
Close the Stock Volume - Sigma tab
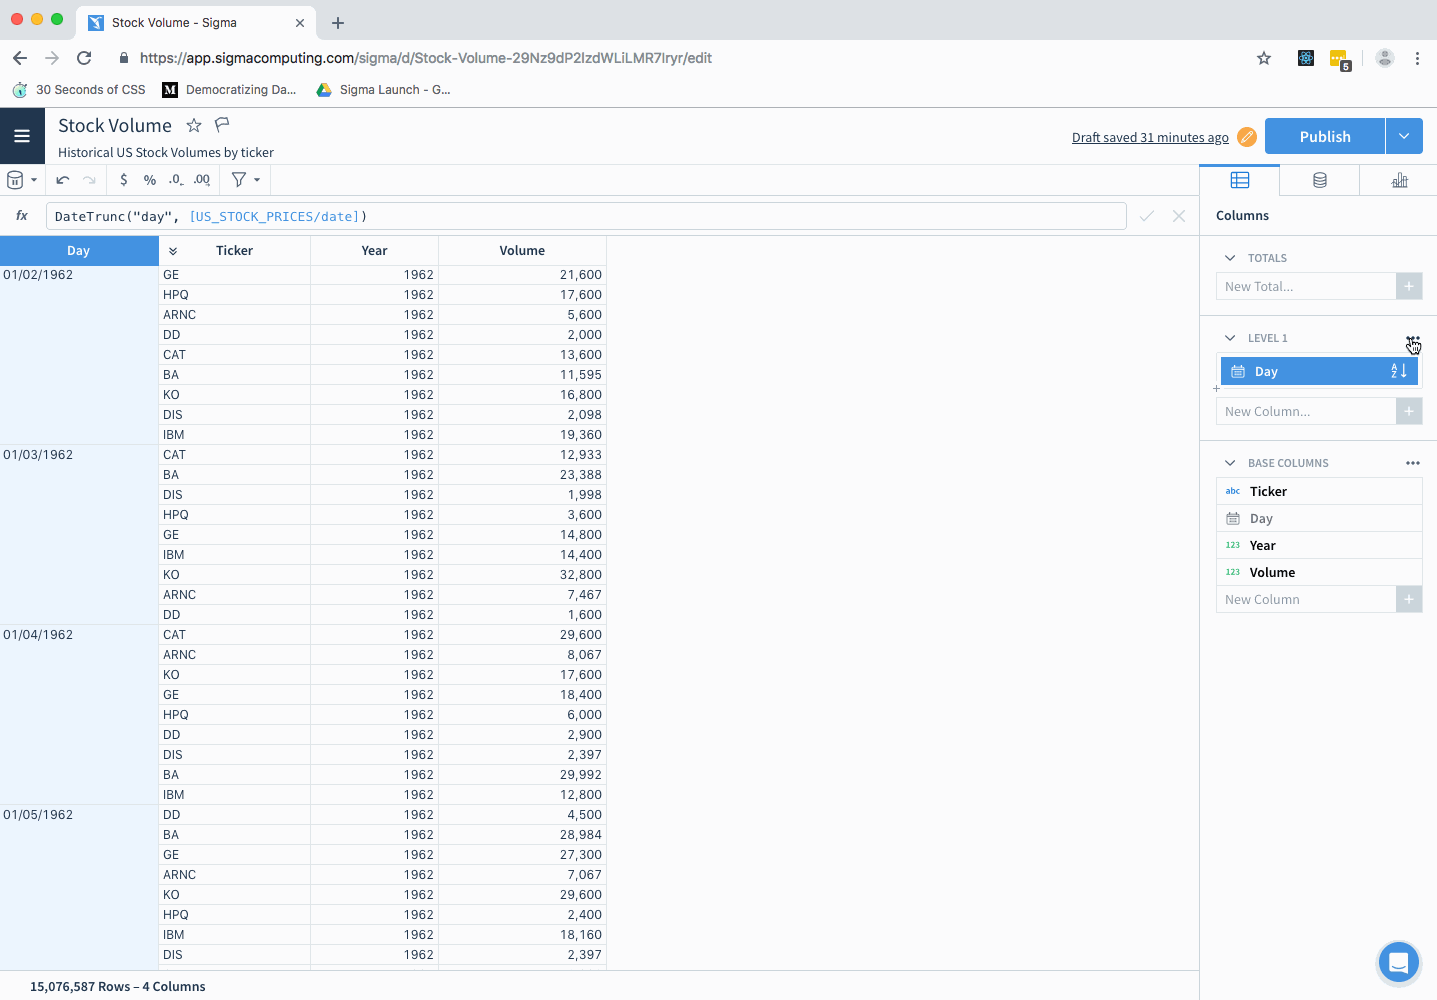pos(299,23)
